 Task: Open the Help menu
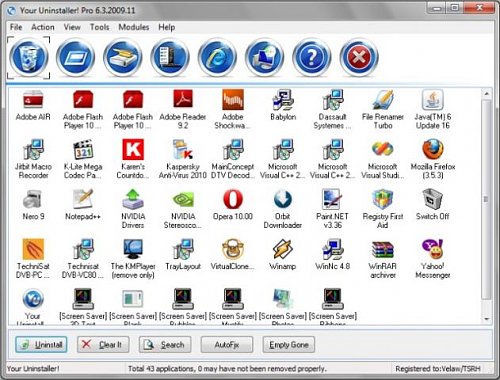pos(166,27)
